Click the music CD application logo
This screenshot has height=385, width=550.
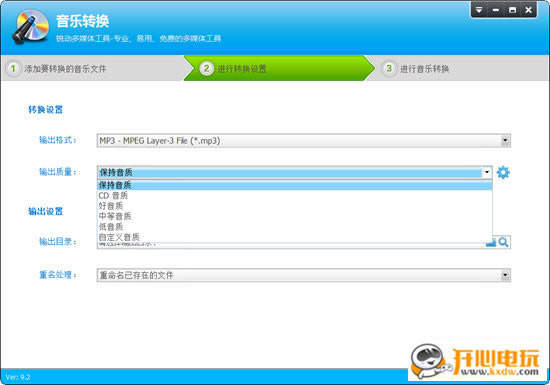[31, 27]
